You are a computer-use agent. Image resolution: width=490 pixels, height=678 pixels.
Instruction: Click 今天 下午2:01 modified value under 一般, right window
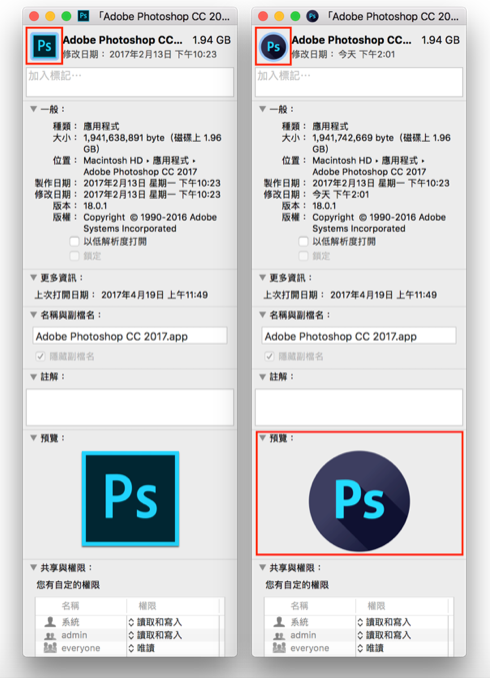[x=341, y=195]
